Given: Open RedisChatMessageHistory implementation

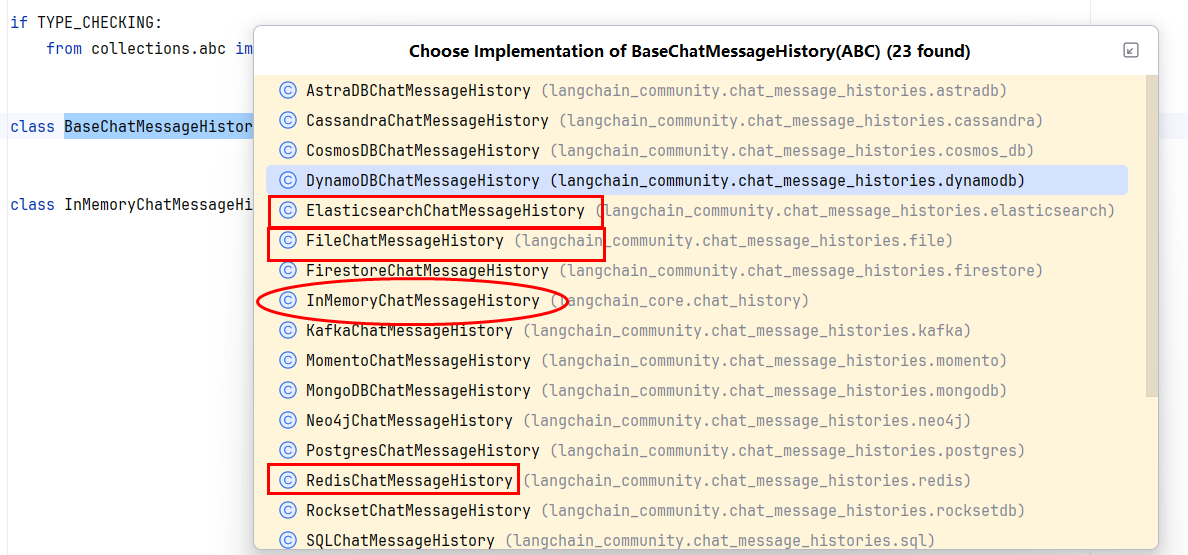Looking at the screenshot, I should coord(697,481).
